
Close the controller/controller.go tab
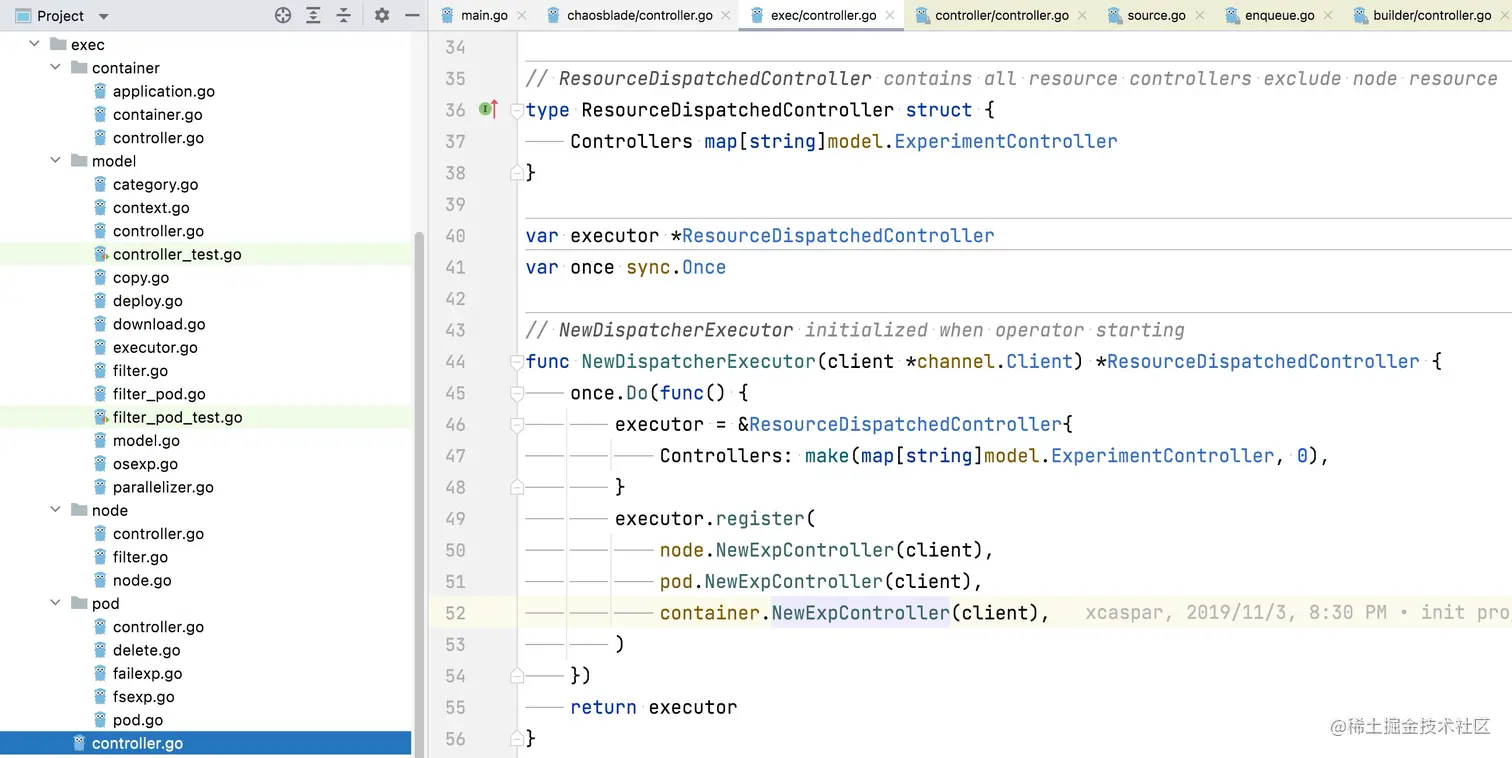pyautogui.click(x=1083, y=16)
